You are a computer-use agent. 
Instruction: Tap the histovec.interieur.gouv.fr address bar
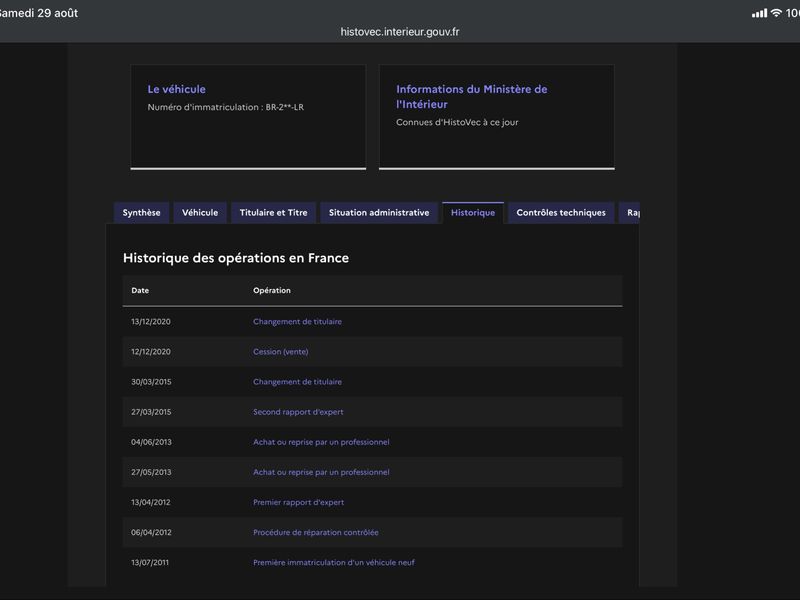click(399, 32)
